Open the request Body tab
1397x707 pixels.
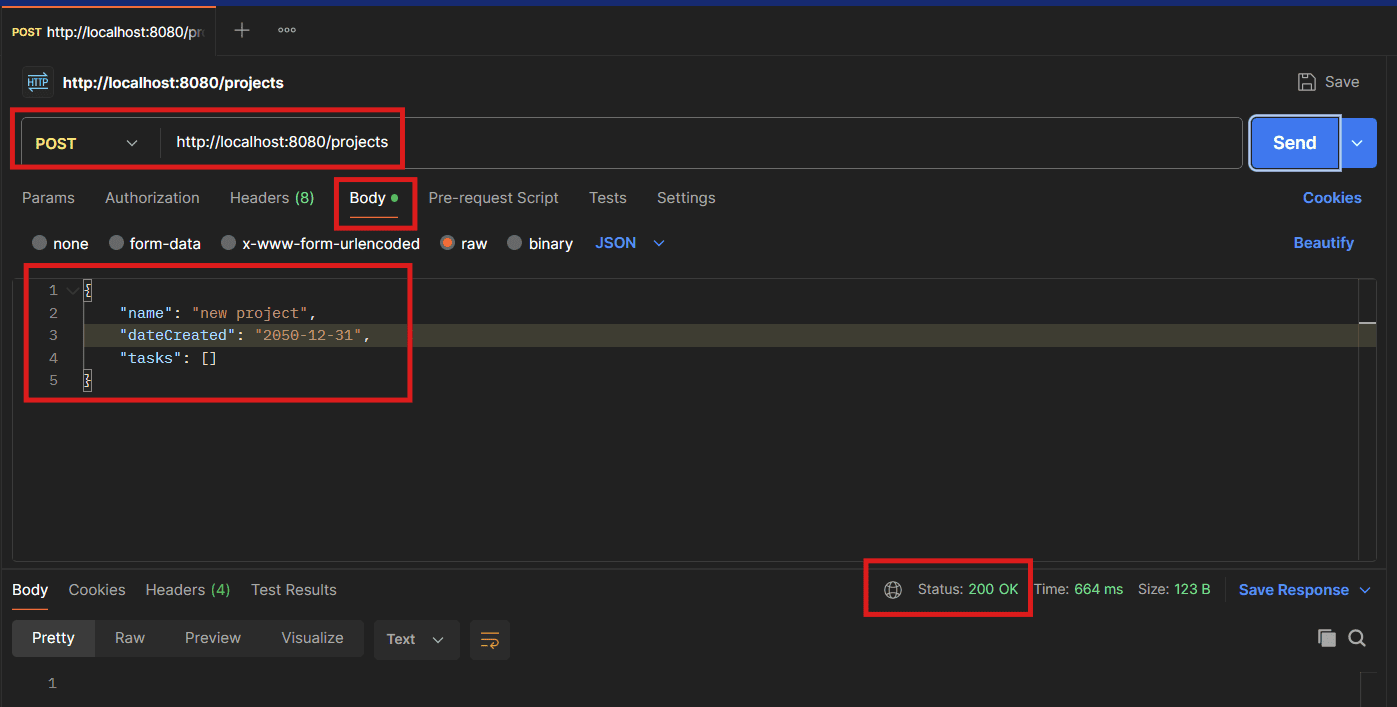tap(374, 198)
